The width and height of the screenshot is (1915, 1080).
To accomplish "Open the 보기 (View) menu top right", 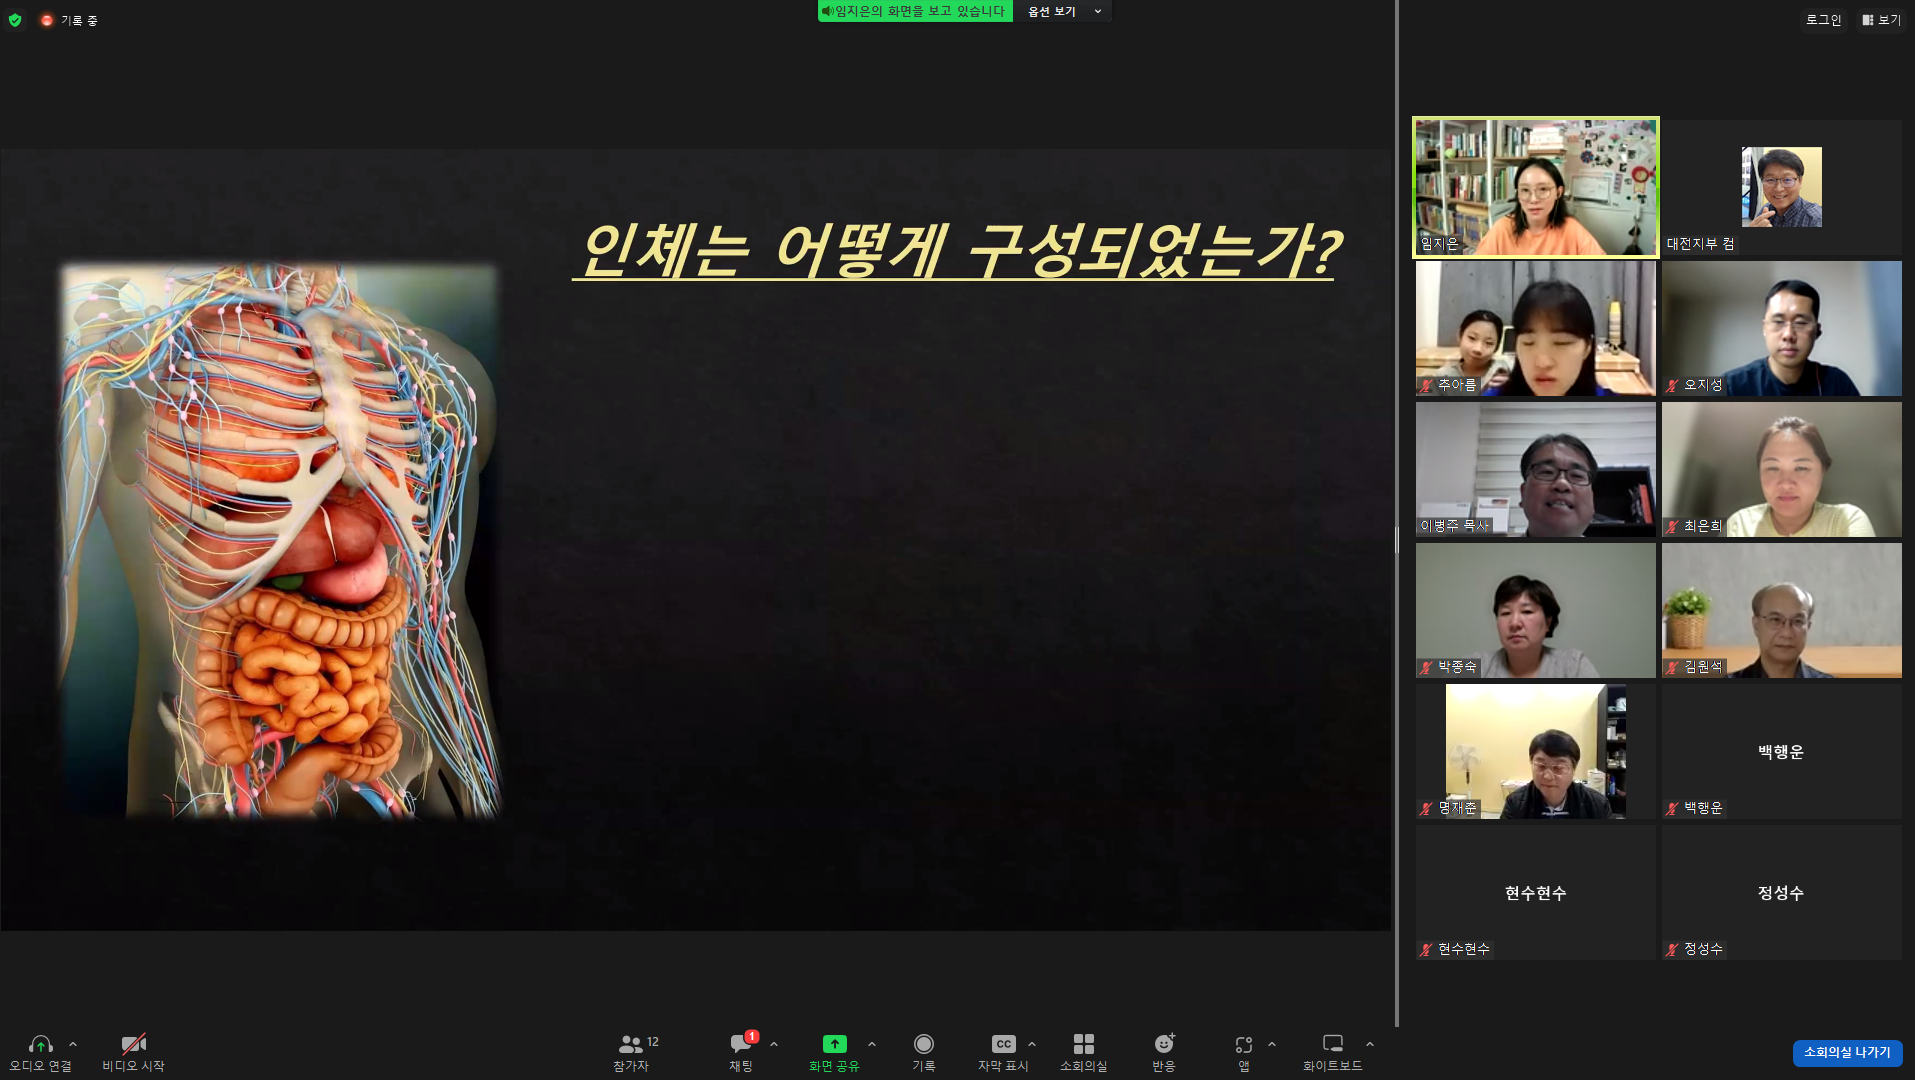I will coord(1880,19).
